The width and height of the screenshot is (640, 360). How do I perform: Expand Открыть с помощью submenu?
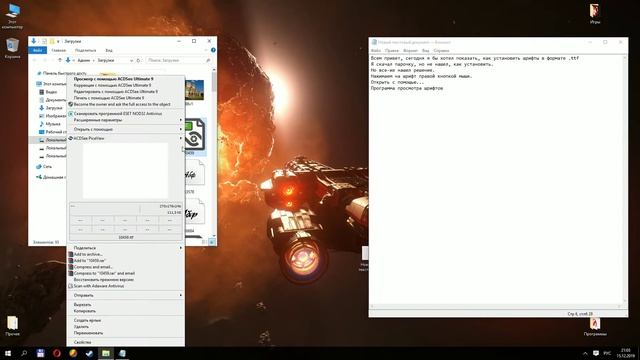click(x=126, y=129)
